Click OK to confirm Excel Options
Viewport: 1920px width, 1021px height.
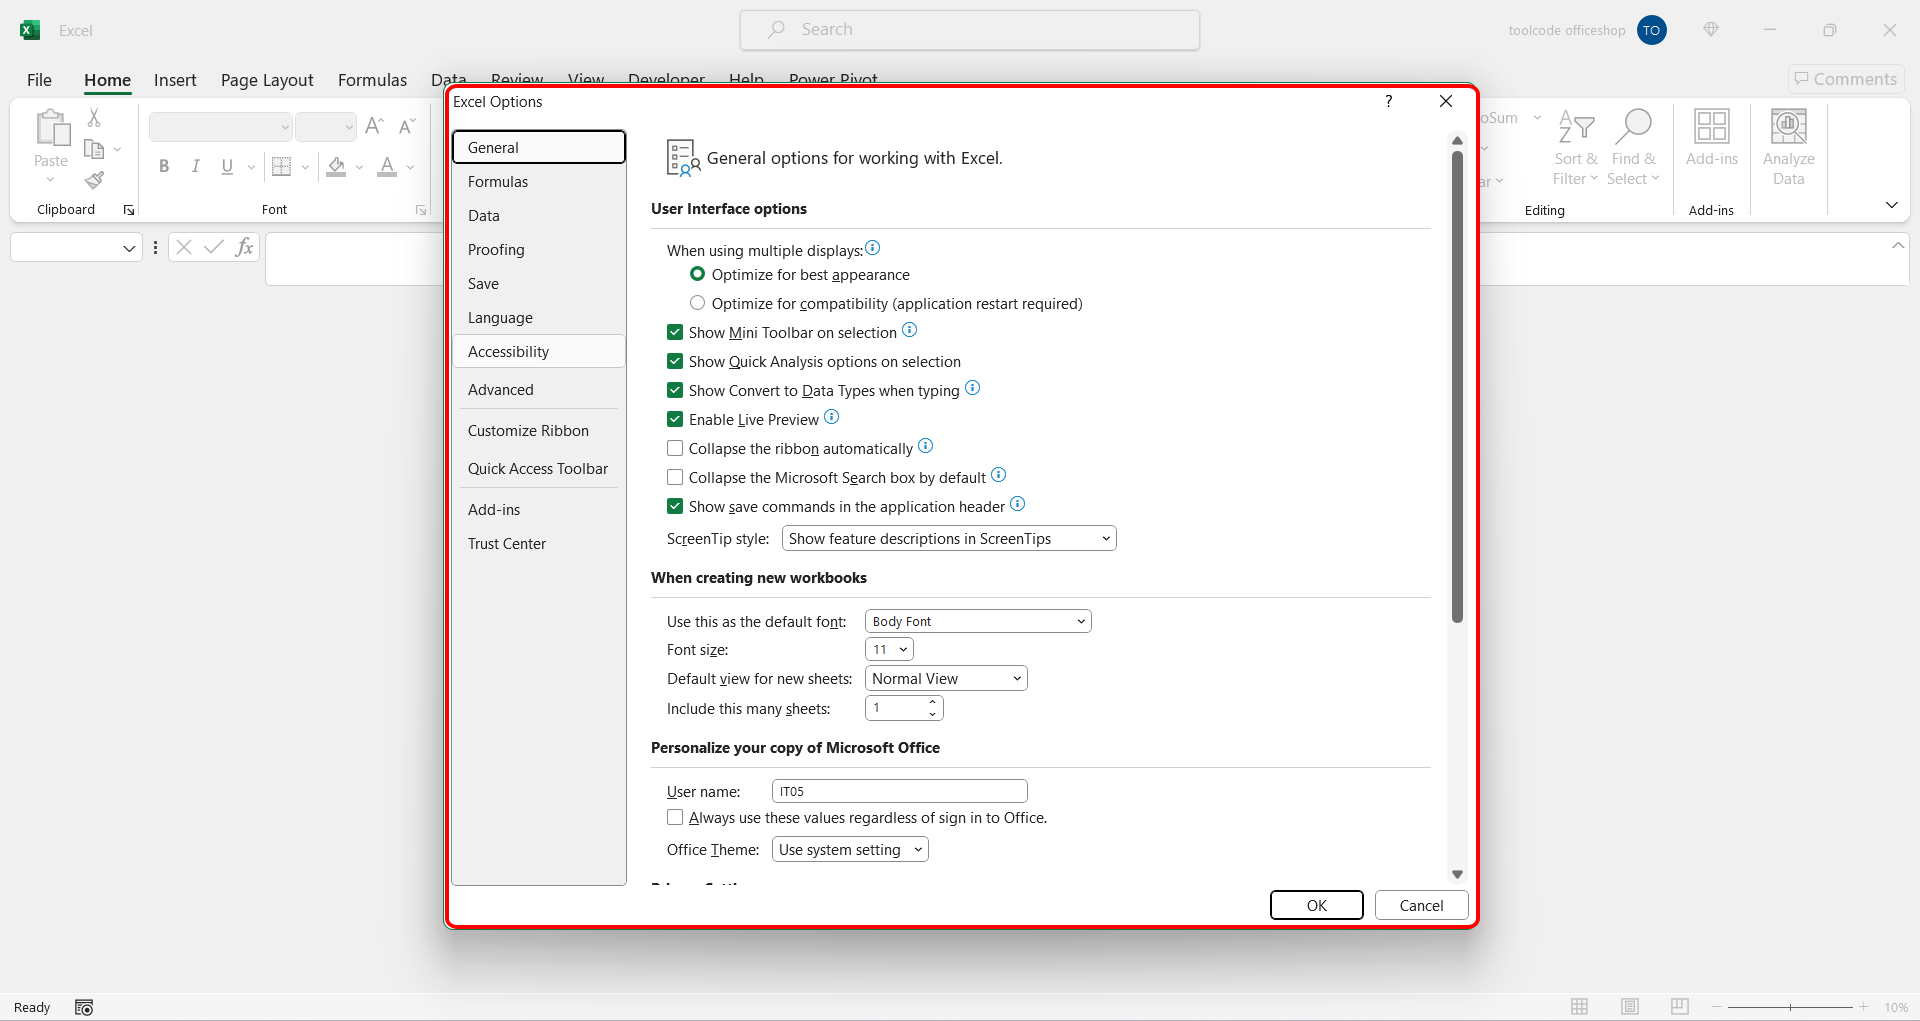1316,905
